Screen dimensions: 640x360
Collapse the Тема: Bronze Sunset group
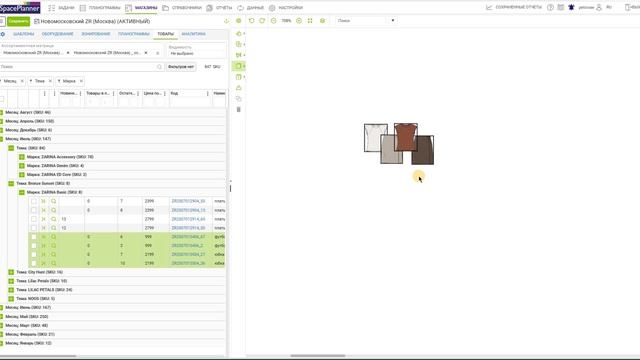(x=11, y=184)
